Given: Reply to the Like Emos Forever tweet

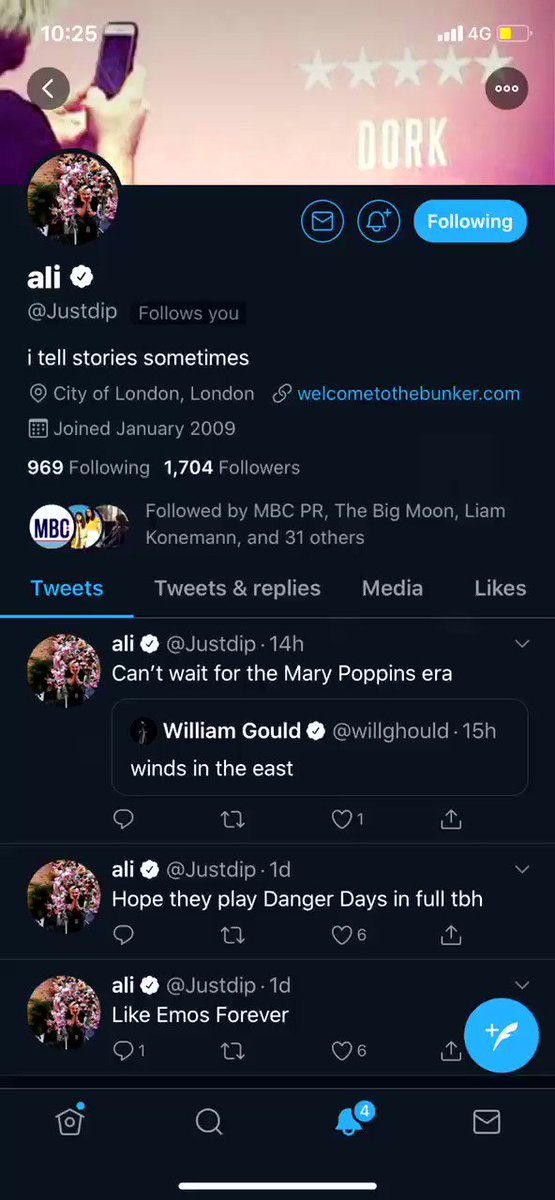Looking at the screenshot, I should [x=128, y=1050].
